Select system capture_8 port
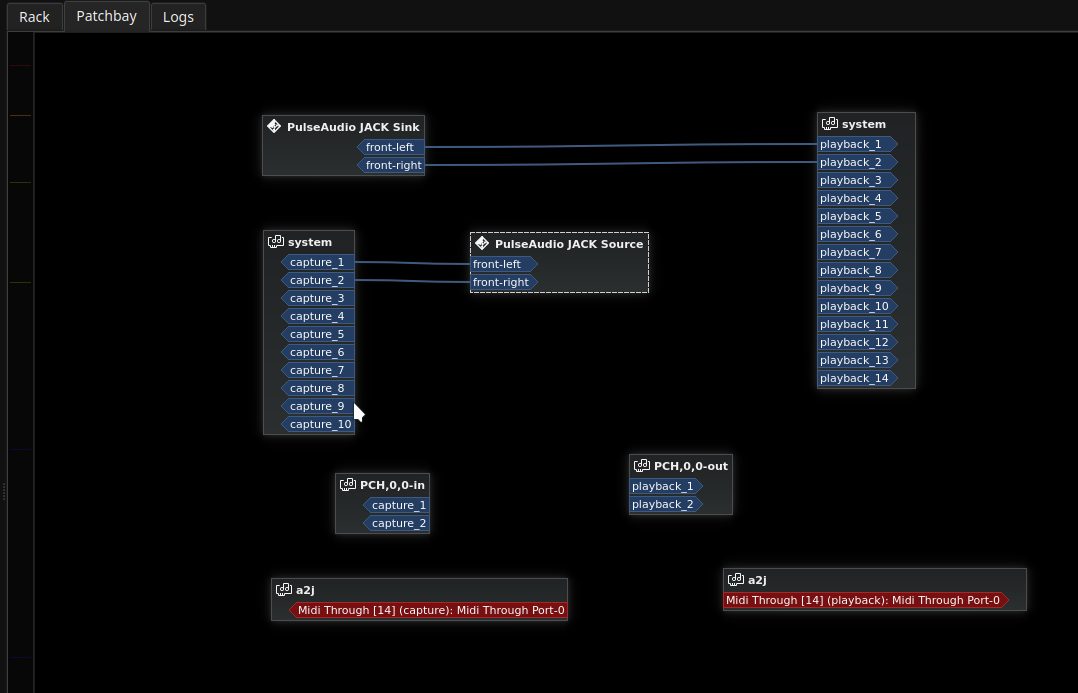 coord(318,388)
